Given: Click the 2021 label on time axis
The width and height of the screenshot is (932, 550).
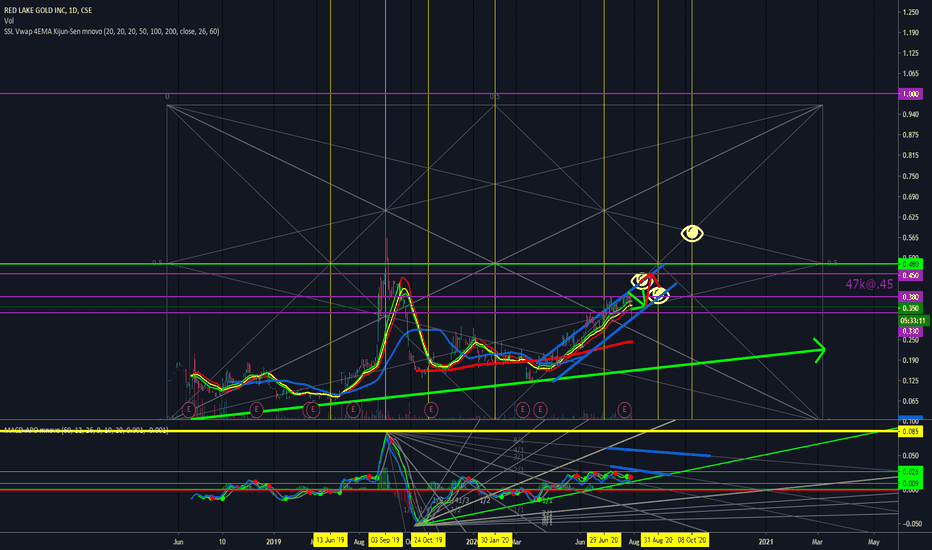Looking at the screenshot, I should coord(766,542).
